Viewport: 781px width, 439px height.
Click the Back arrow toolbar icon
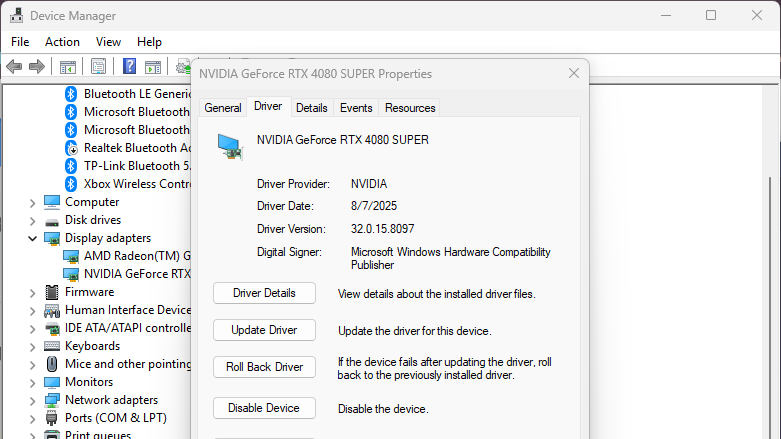point(14,67)
